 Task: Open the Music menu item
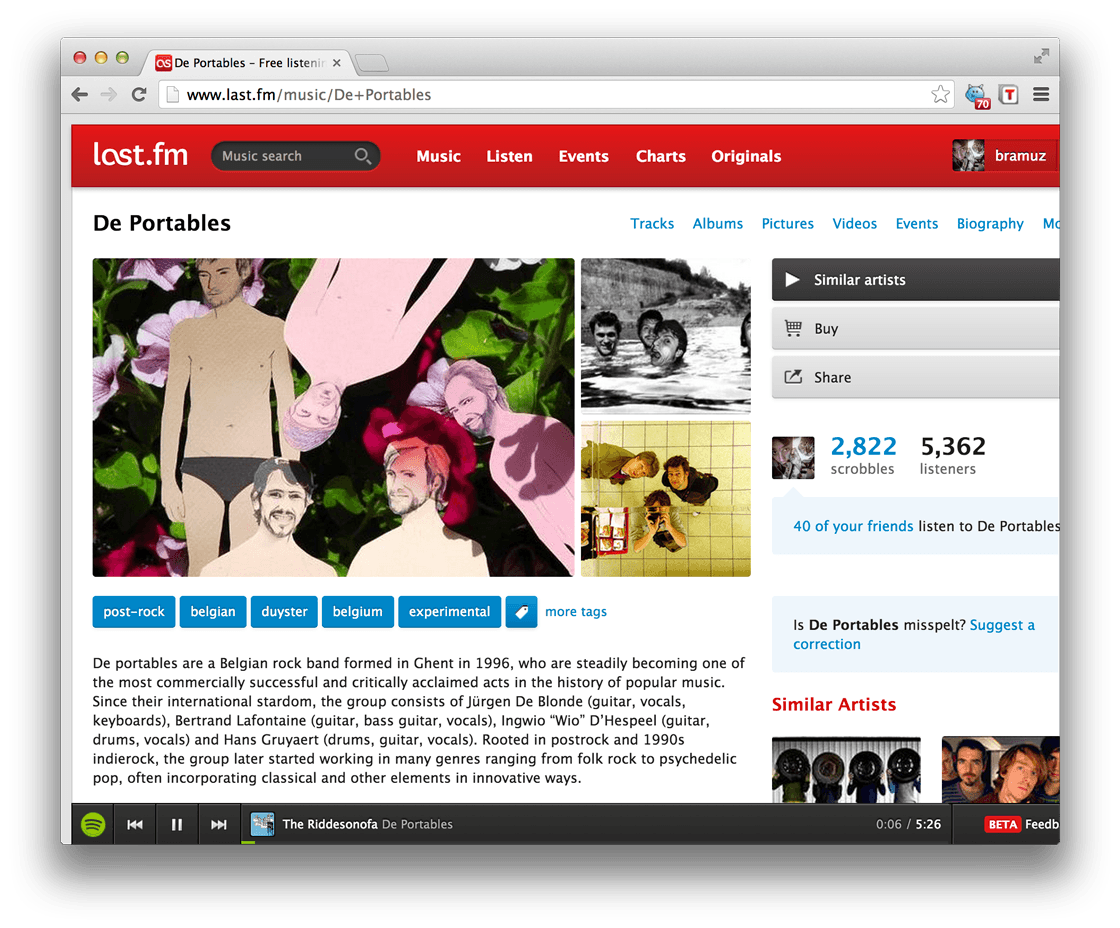(x=439, y=156)
